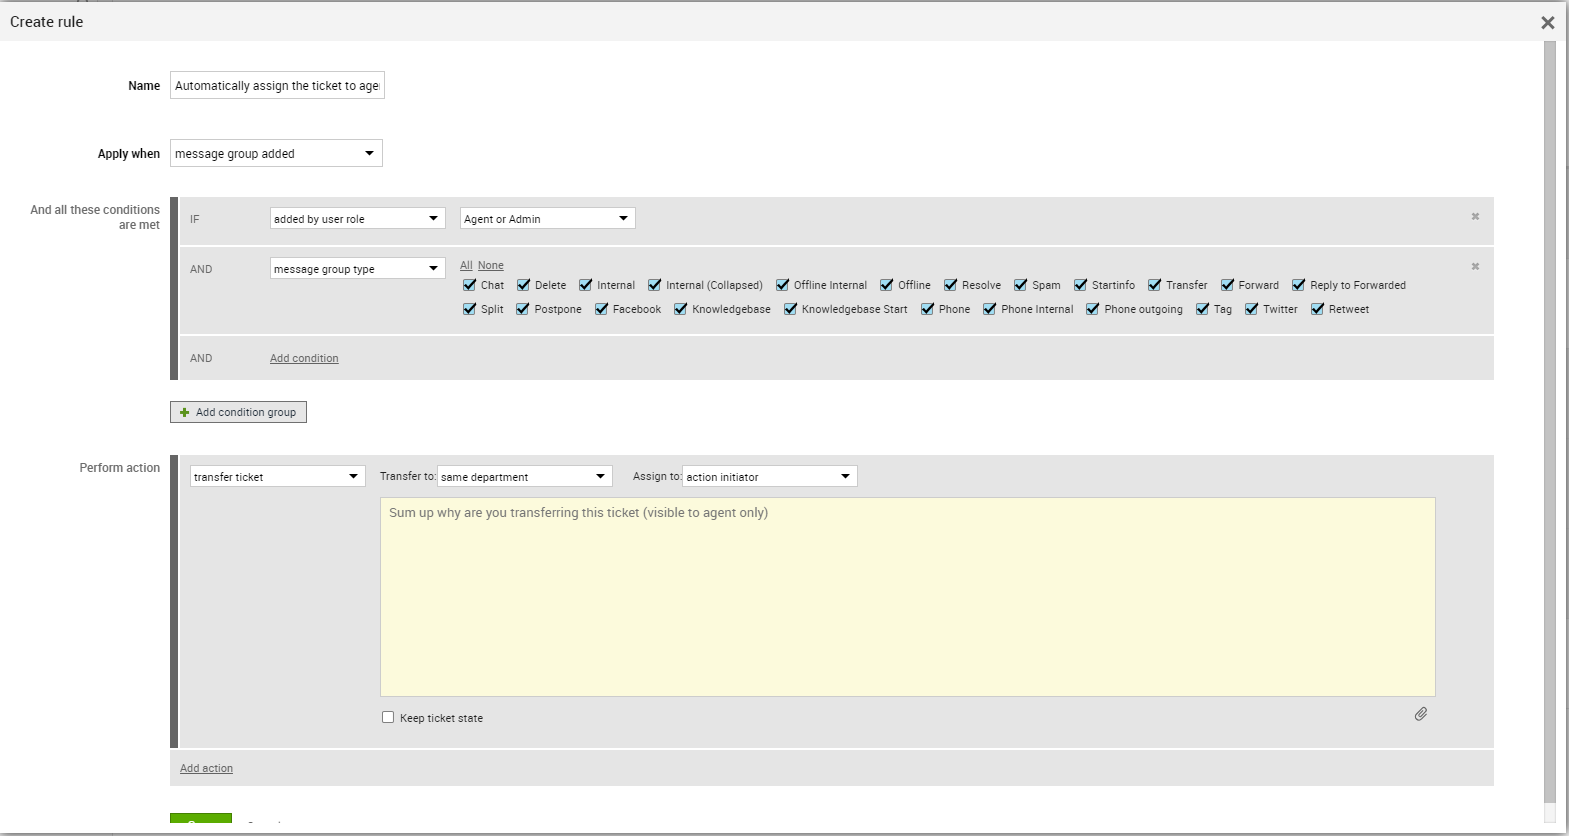Close the Create rule dialog
Viewport: 1569px width, 836px height.
click(1547, 22)
